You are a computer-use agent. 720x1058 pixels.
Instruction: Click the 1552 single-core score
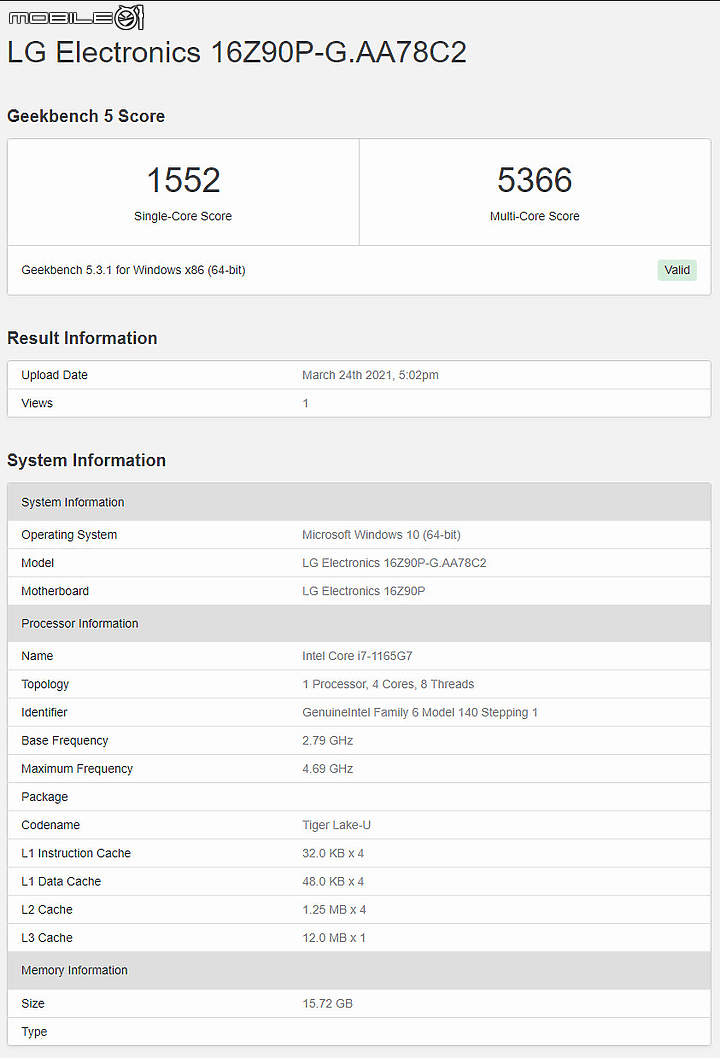pyautogui.click(x=183, y=180)
